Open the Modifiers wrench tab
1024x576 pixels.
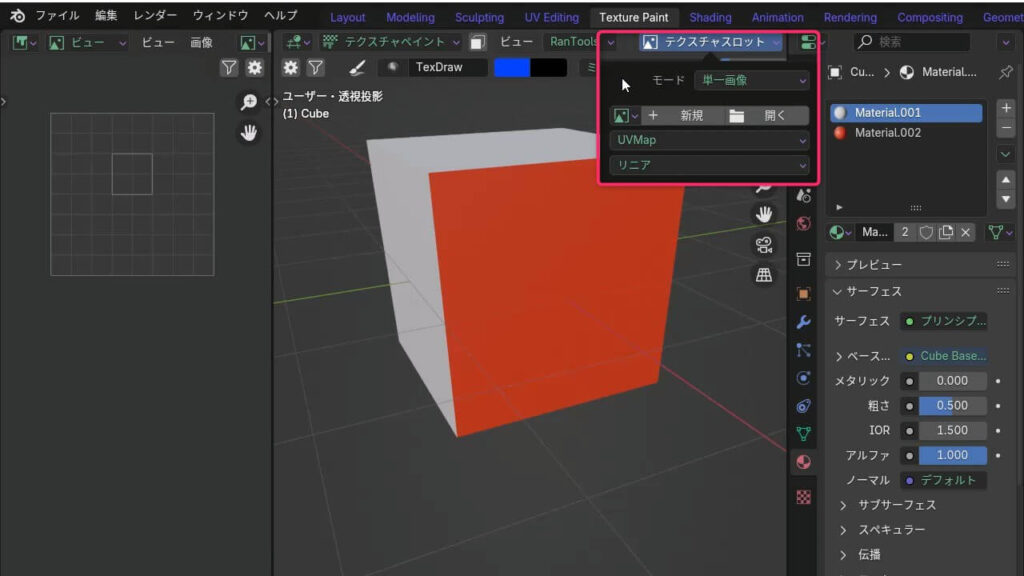(x=804, y=322)
